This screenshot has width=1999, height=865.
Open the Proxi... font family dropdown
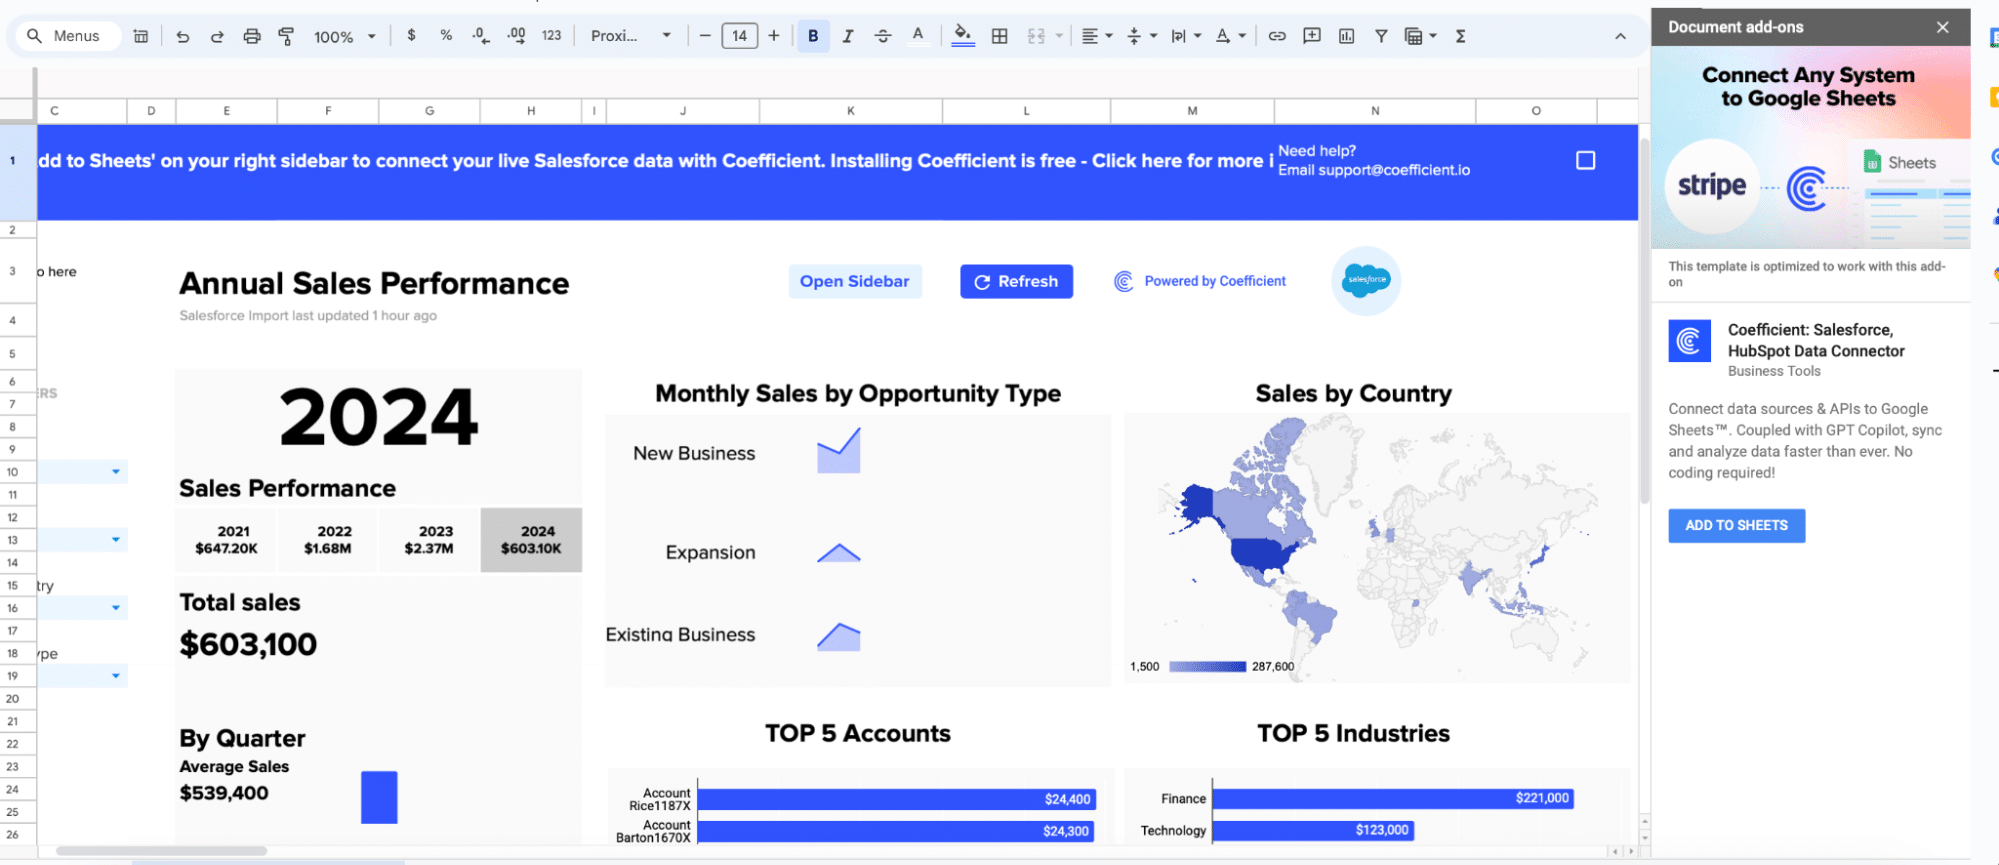point(630,36)
